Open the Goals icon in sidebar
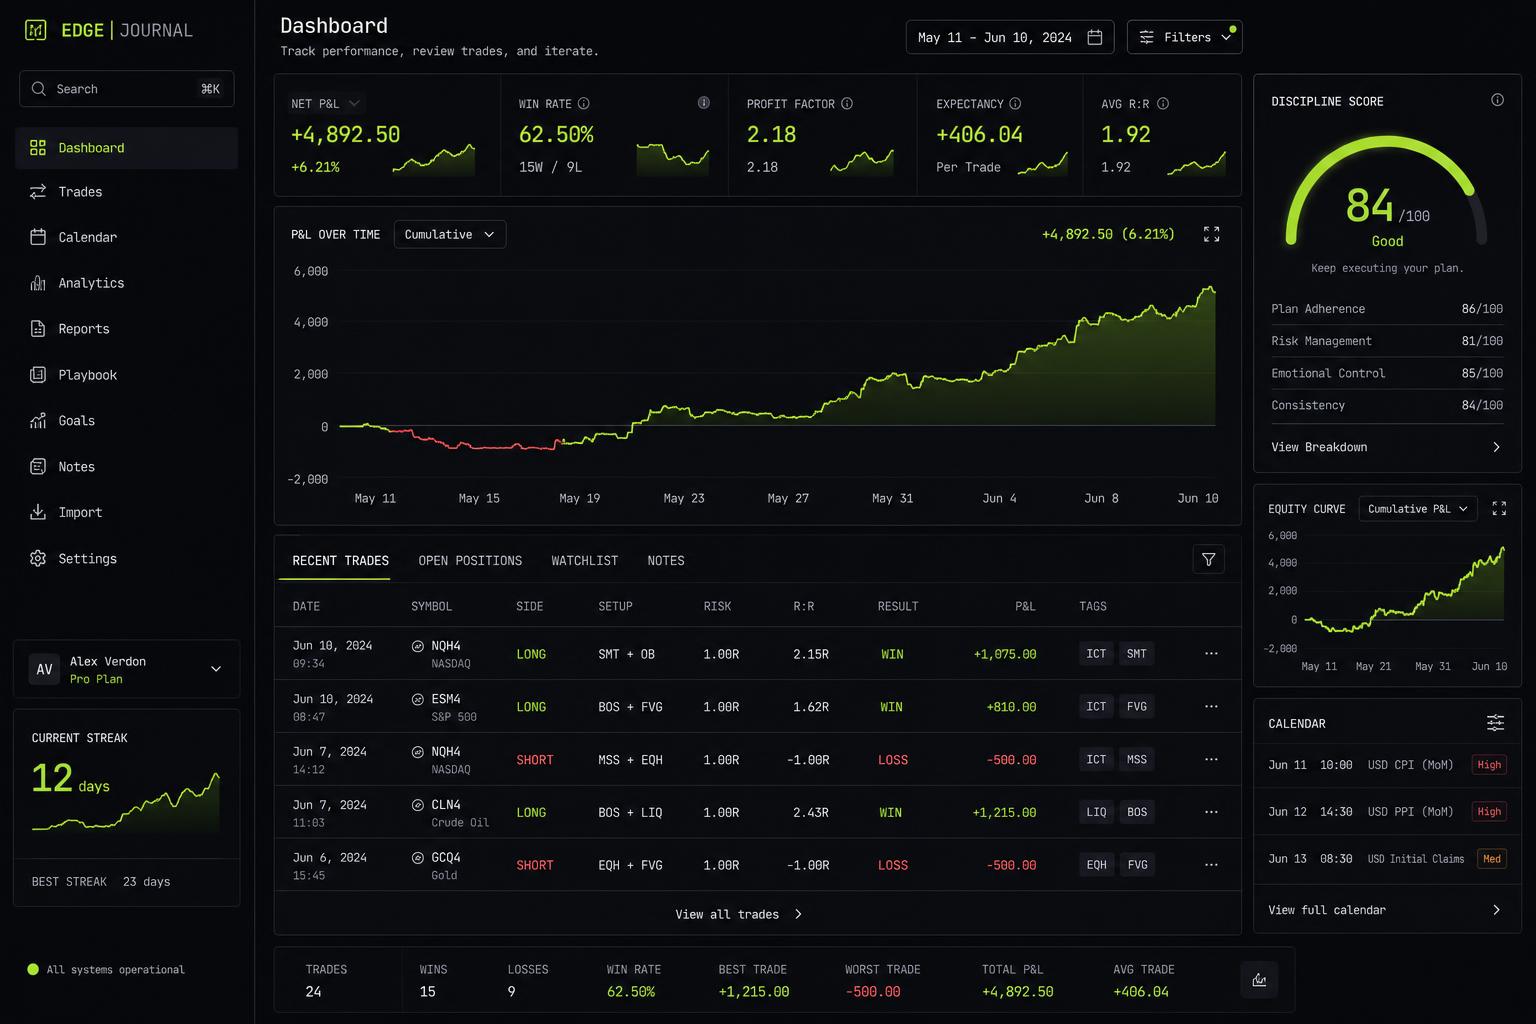1536x1024 pixels. click(38, 421)
